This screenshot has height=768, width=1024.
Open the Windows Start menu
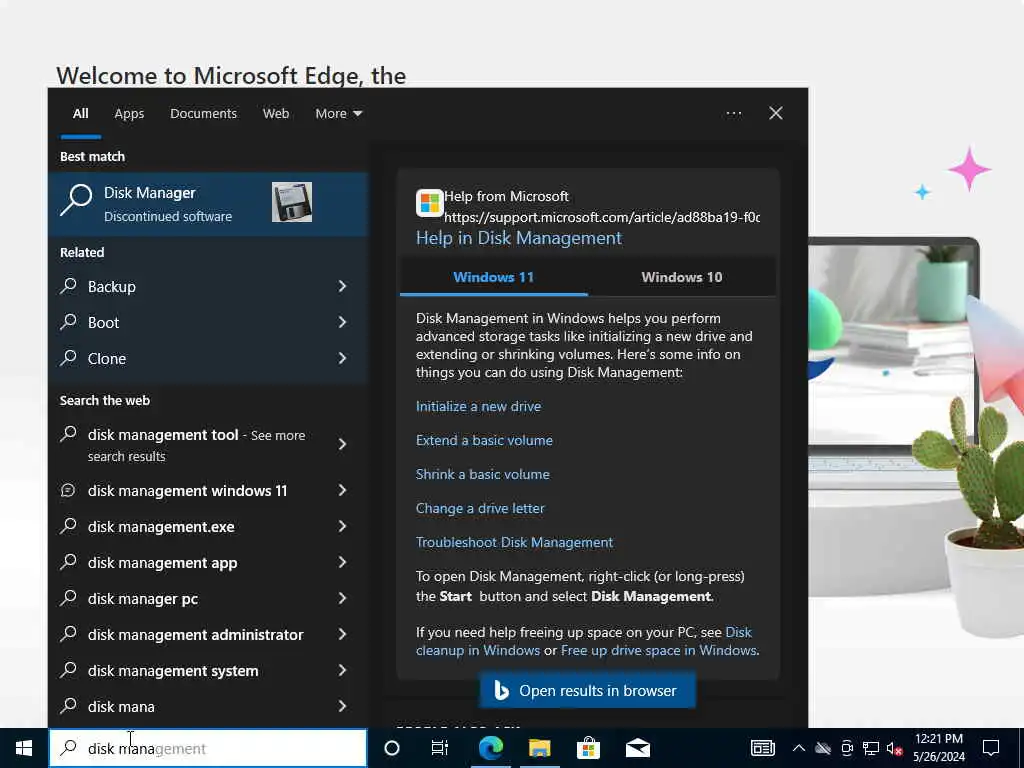pos(24,748)
